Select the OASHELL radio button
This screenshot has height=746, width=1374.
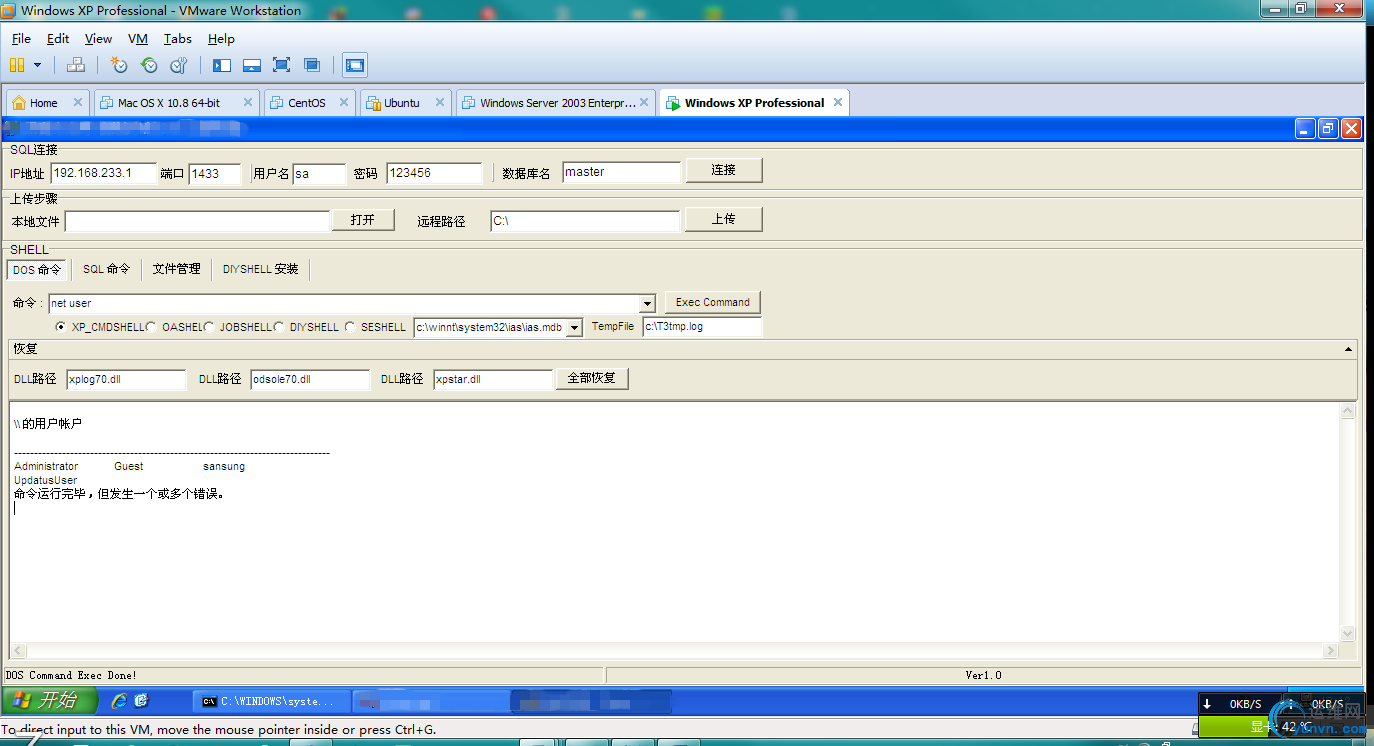point(153,327)
